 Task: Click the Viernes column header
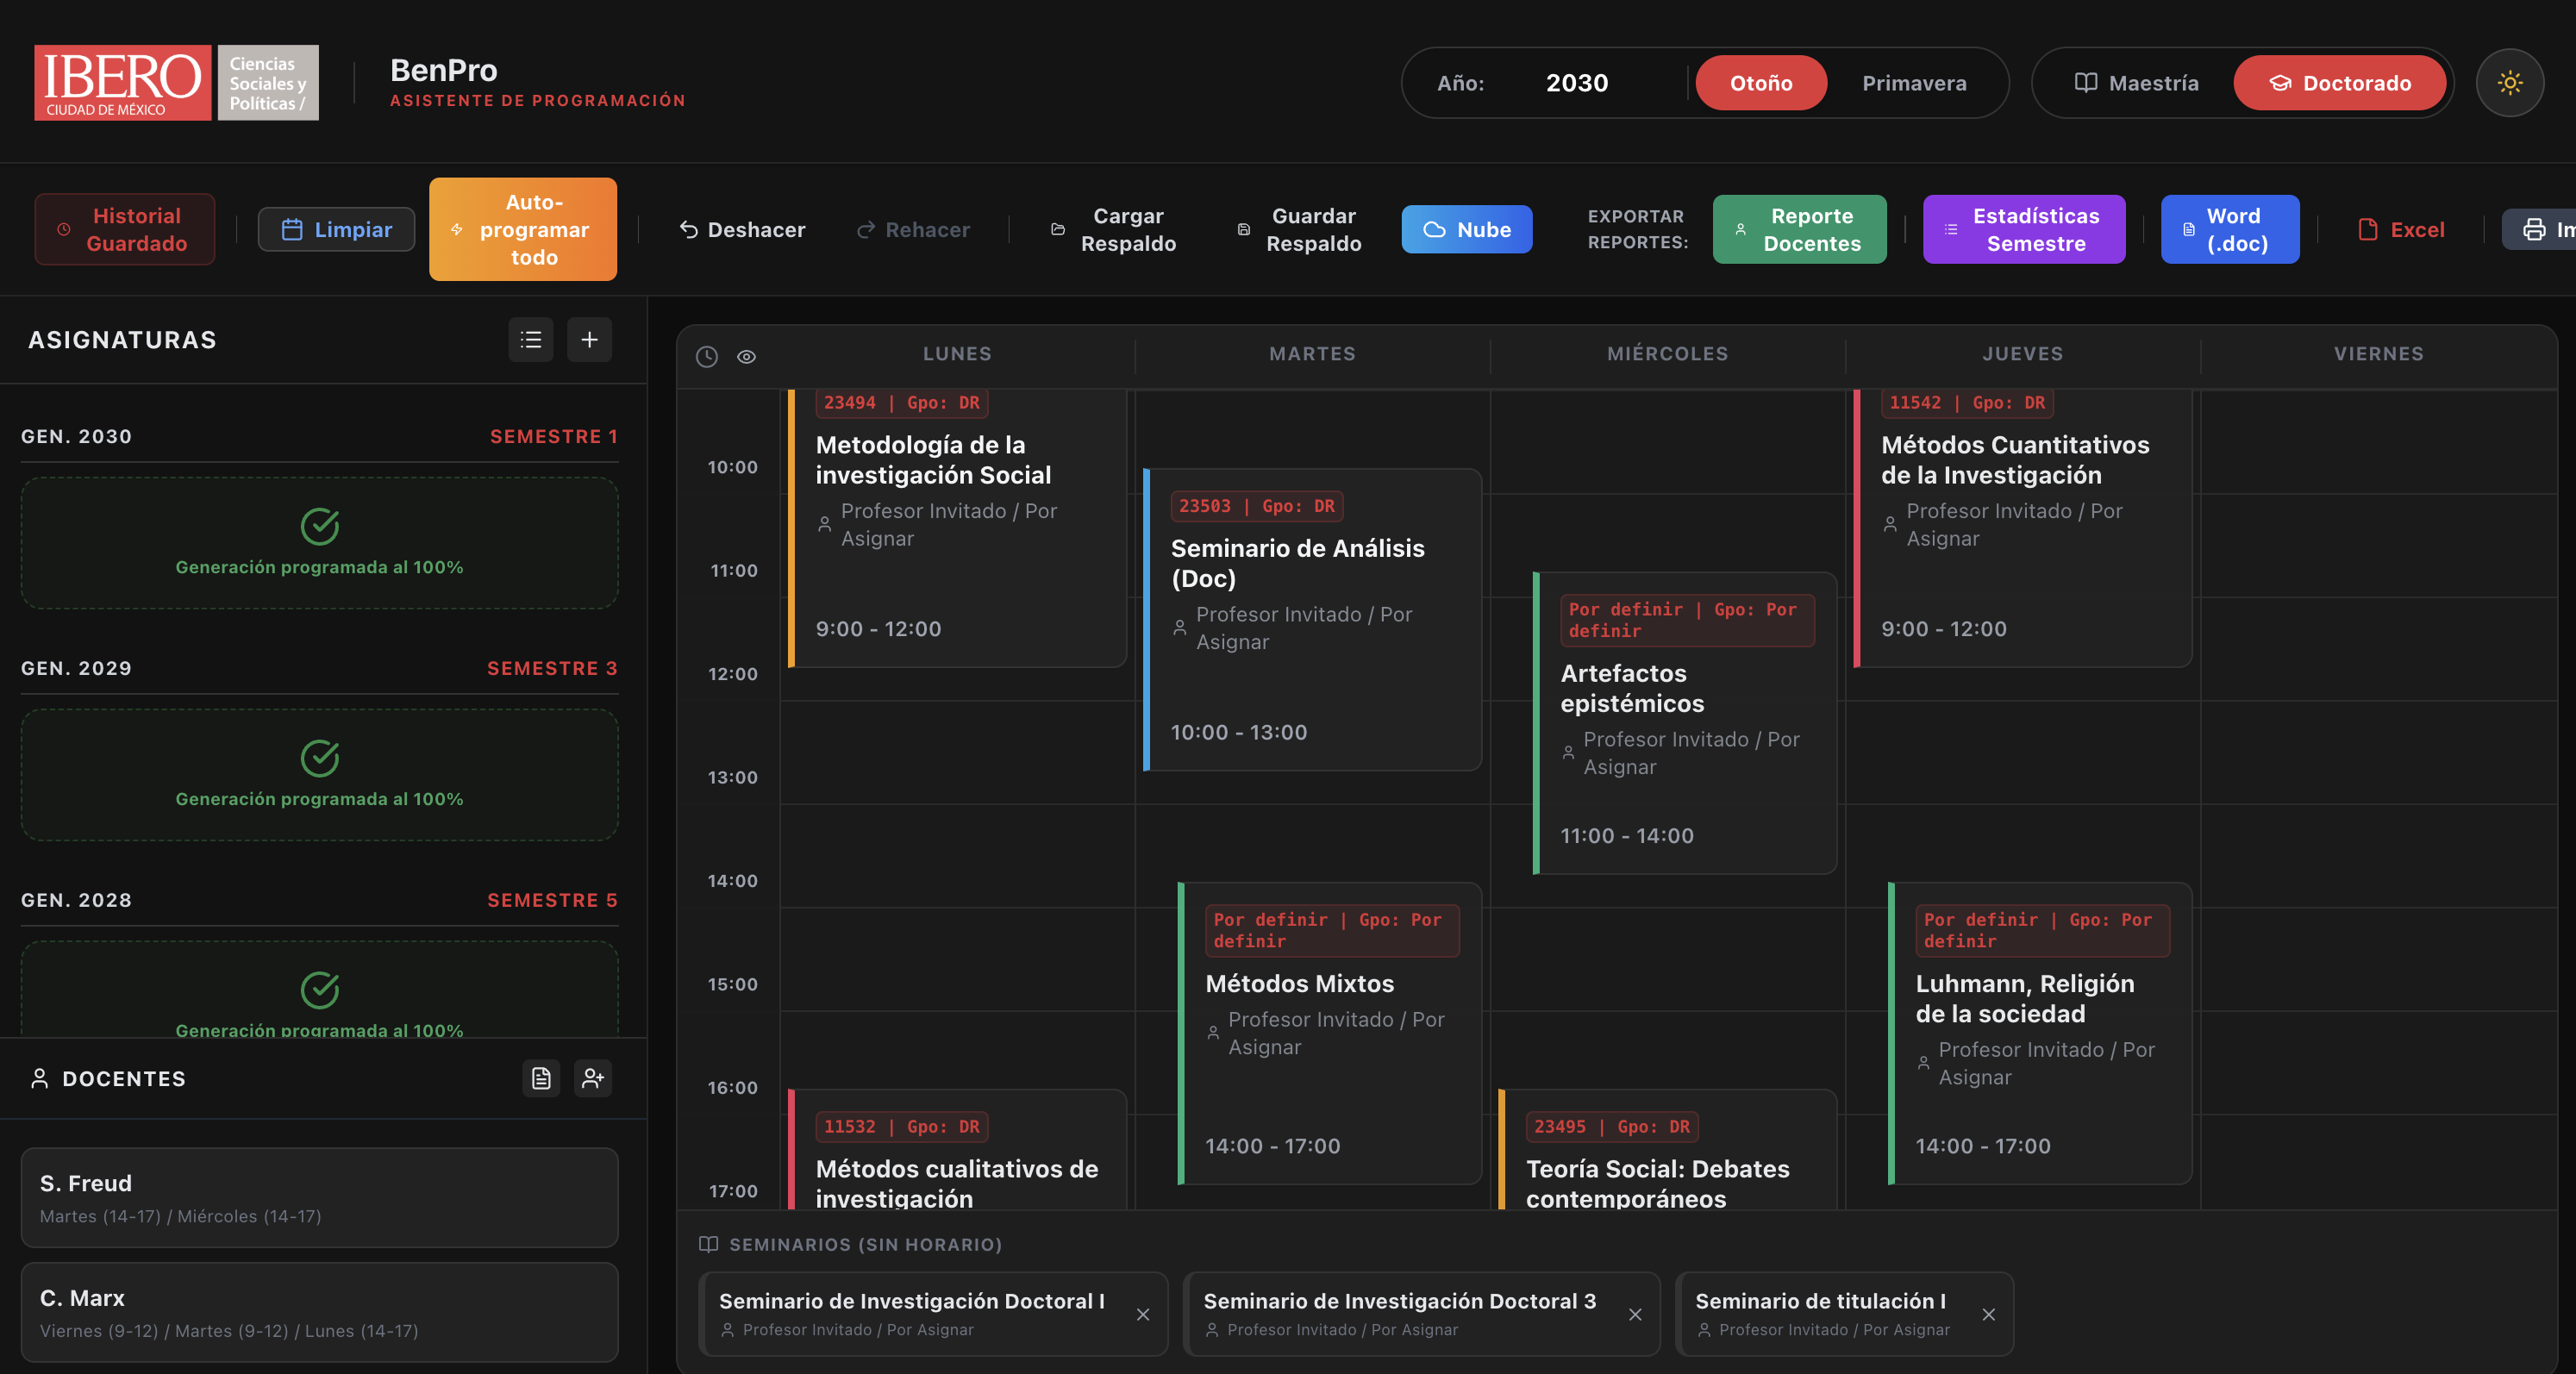(2378, 354)
